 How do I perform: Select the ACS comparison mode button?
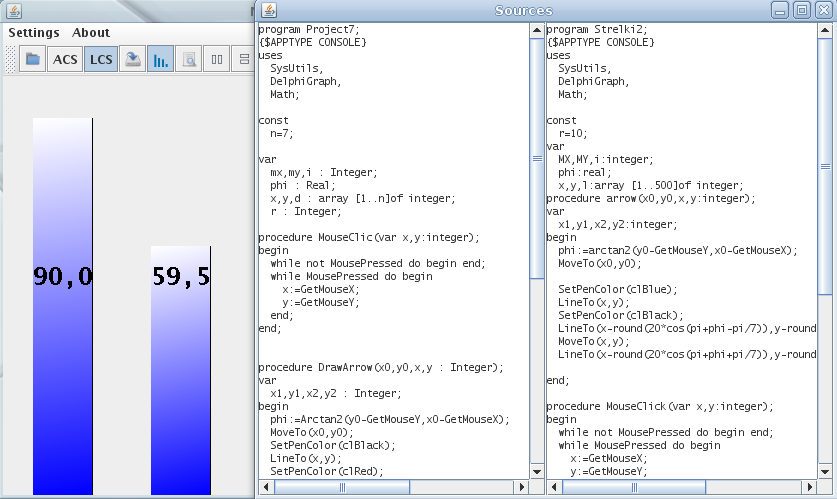[65, 59]
